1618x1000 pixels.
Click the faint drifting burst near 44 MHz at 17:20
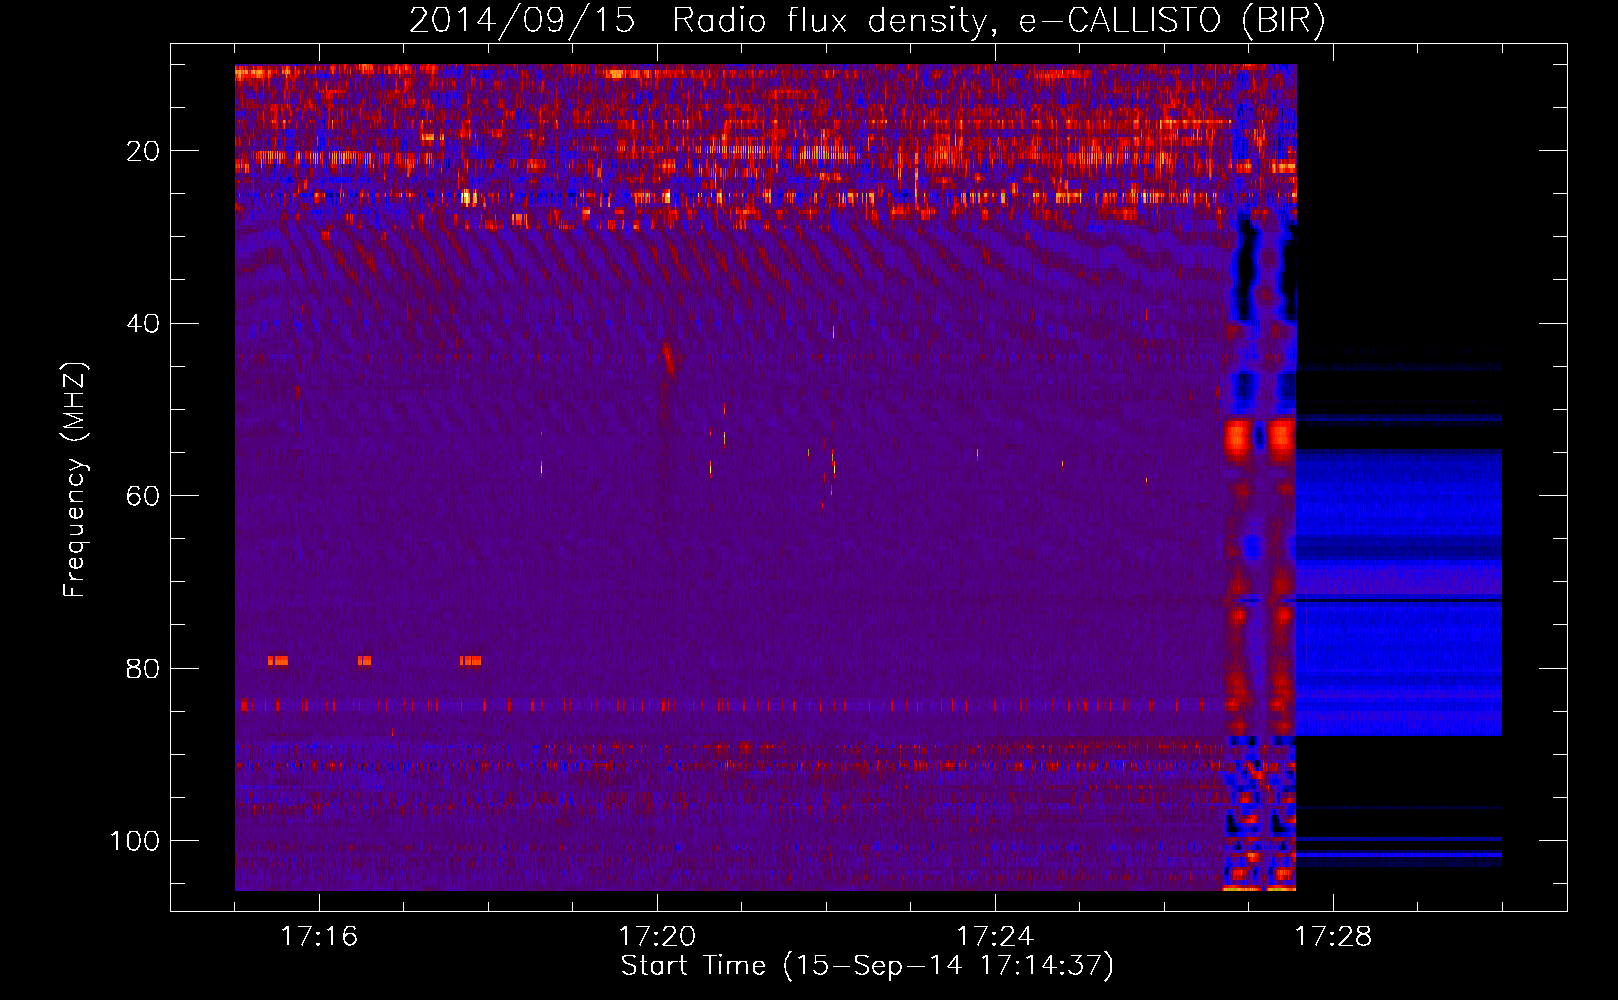pyautogui.click(x=667, y=360)
